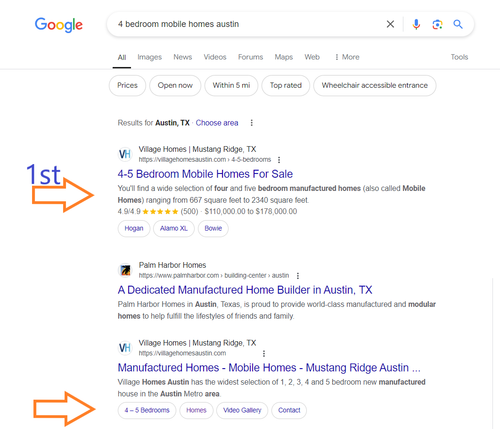Screen dimensions: 500x429
Task: Open Google Lens image search icon
Action: point(437,24)
